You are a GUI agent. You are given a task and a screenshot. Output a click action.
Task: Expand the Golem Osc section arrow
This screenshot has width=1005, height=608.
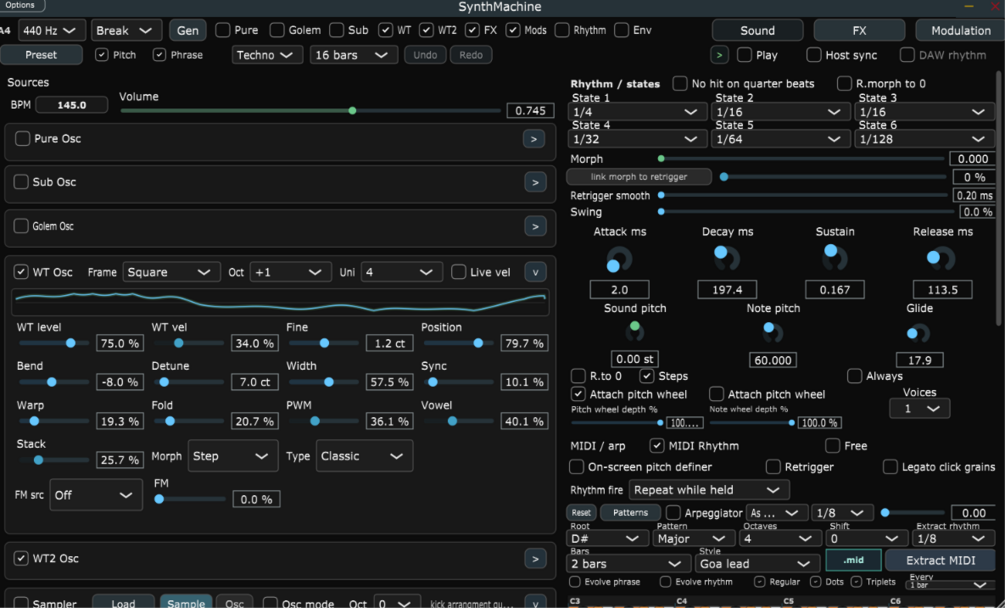[x=535, y=226]
